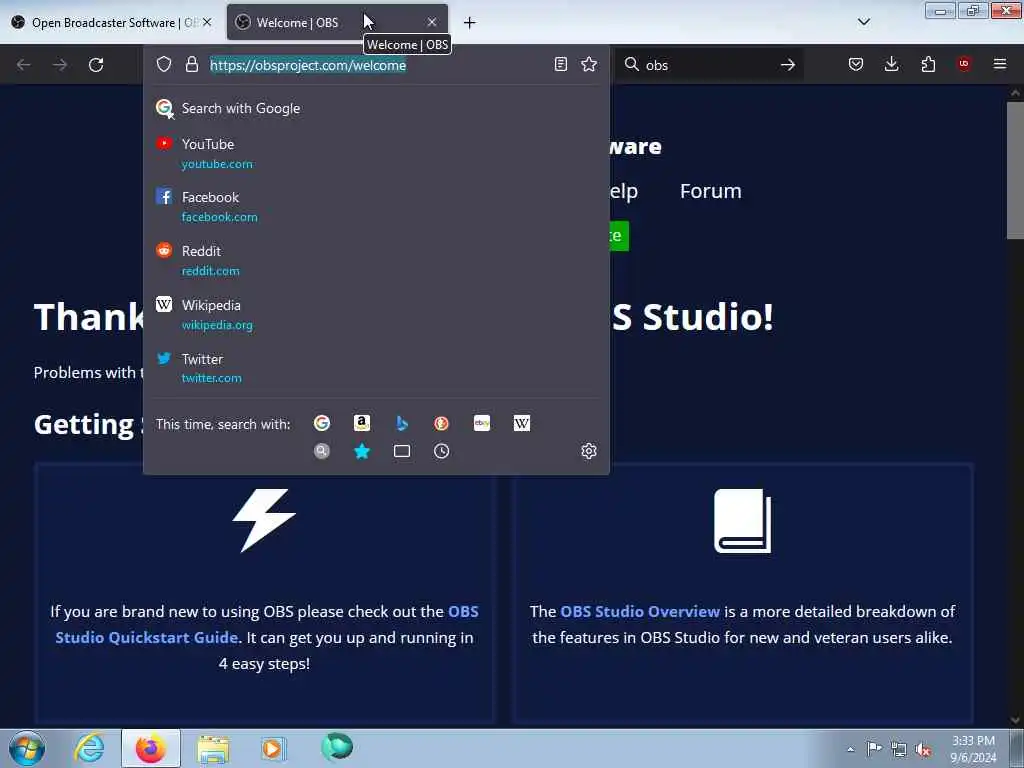Select the Reddit suggestion
This screenshot has height=768, width=1024.
coord(376,260)
